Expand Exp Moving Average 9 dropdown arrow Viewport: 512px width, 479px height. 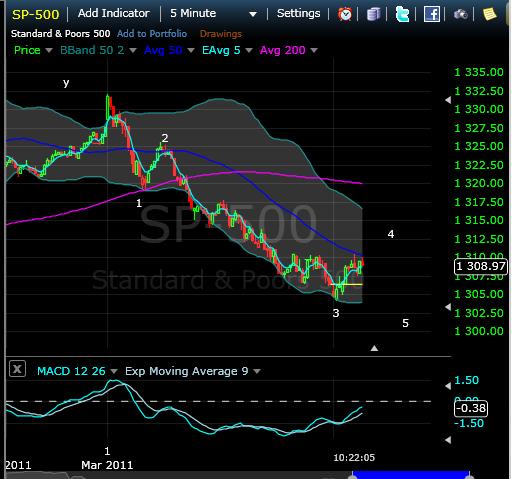tap(257, 371)
